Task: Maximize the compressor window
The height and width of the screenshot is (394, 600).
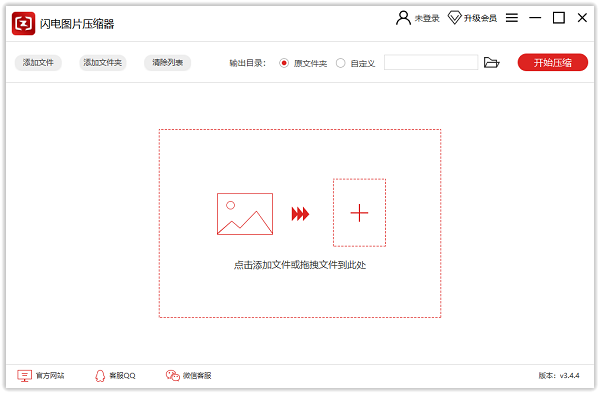Action: coord(559,18)
